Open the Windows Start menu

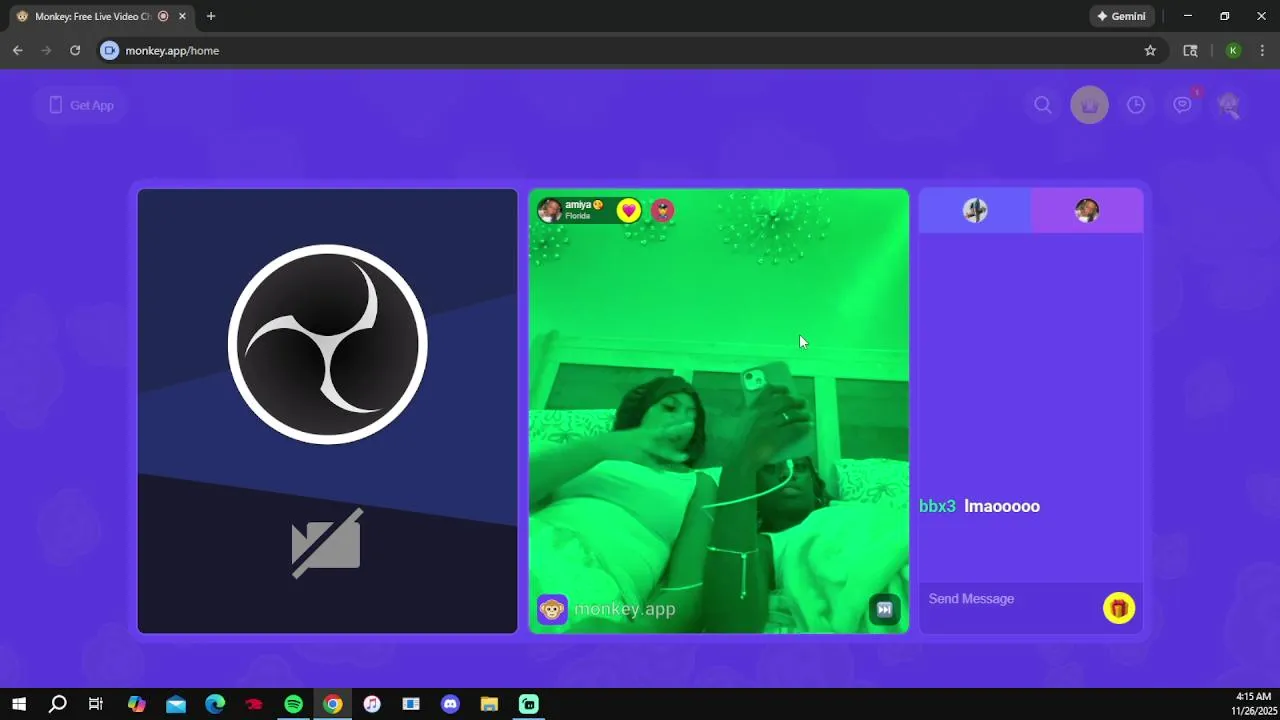[x=19, y=704]
